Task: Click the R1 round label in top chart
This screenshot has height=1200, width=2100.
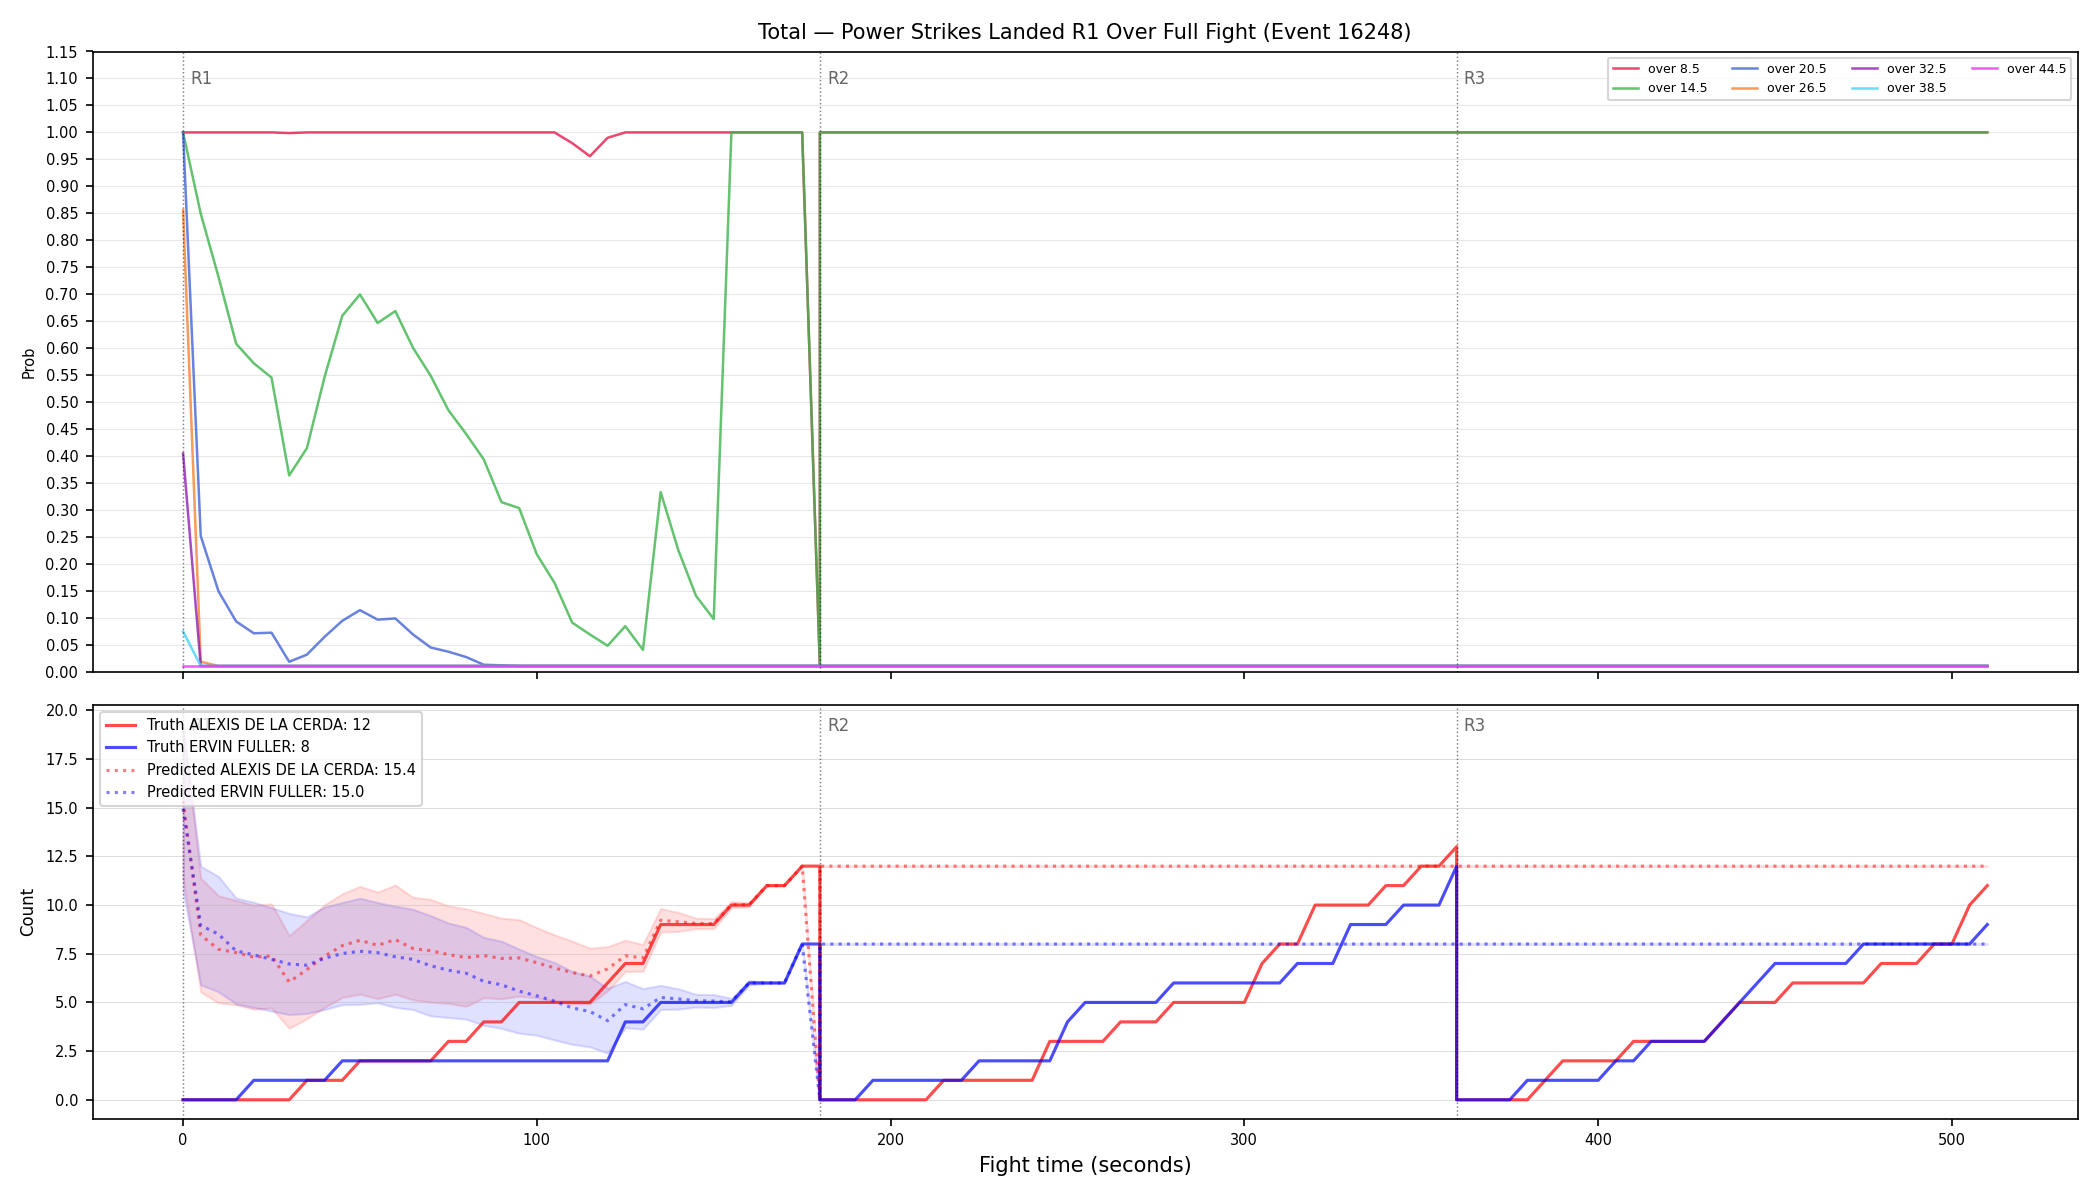Action: [x=201, y=78]
